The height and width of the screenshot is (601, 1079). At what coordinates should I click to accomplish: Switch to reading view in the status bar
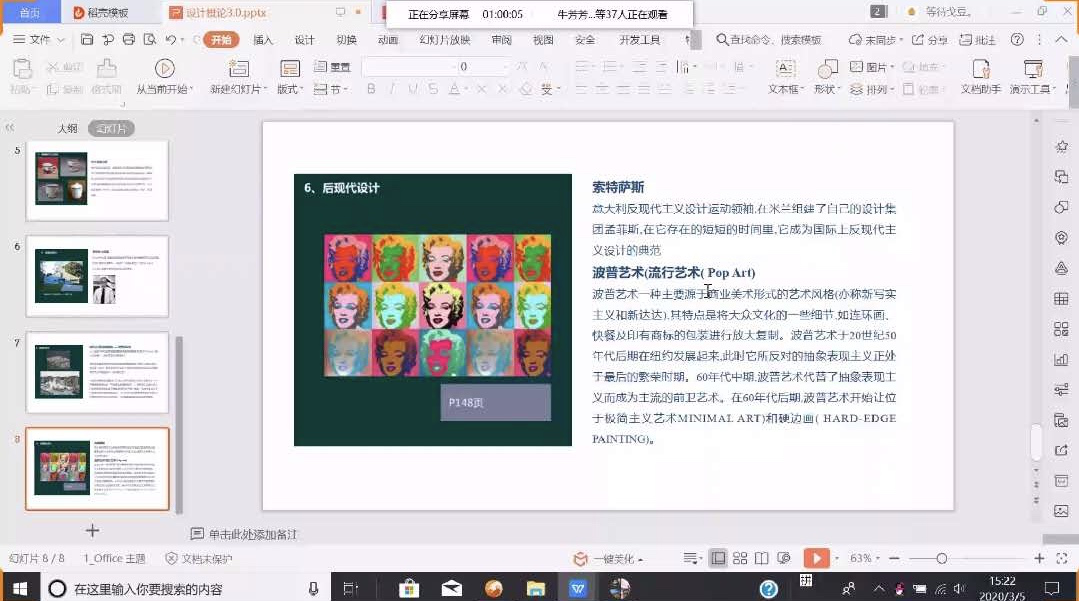click(761, 558)
